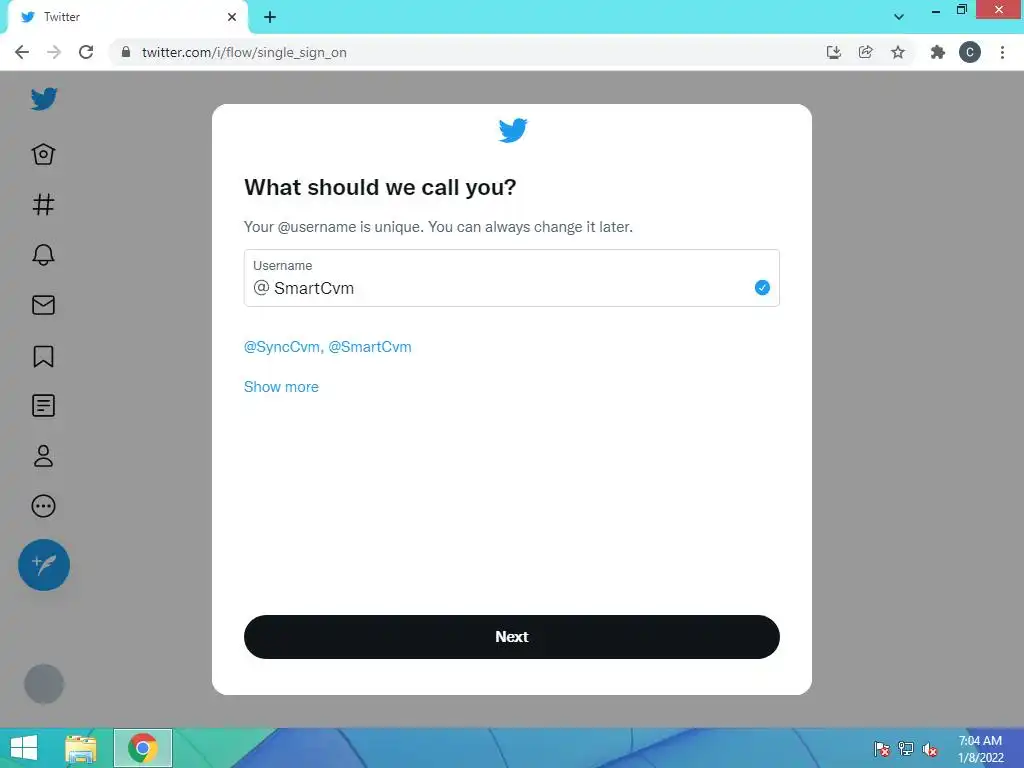Screen dimensions: 1024x768
Task: Open a new tab with plus button
Action: (270, 17)
